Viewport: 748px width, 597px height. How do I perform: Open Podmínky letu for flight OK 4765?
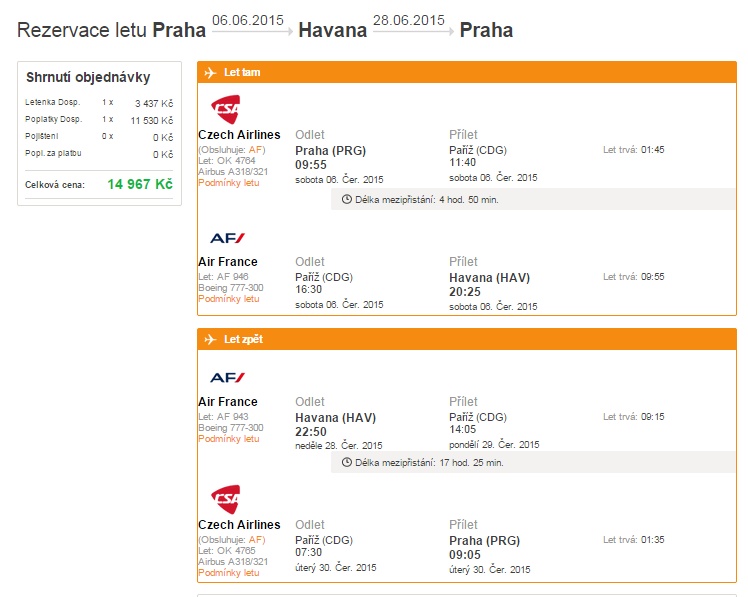pyautogui.click(x=229, y=573)
